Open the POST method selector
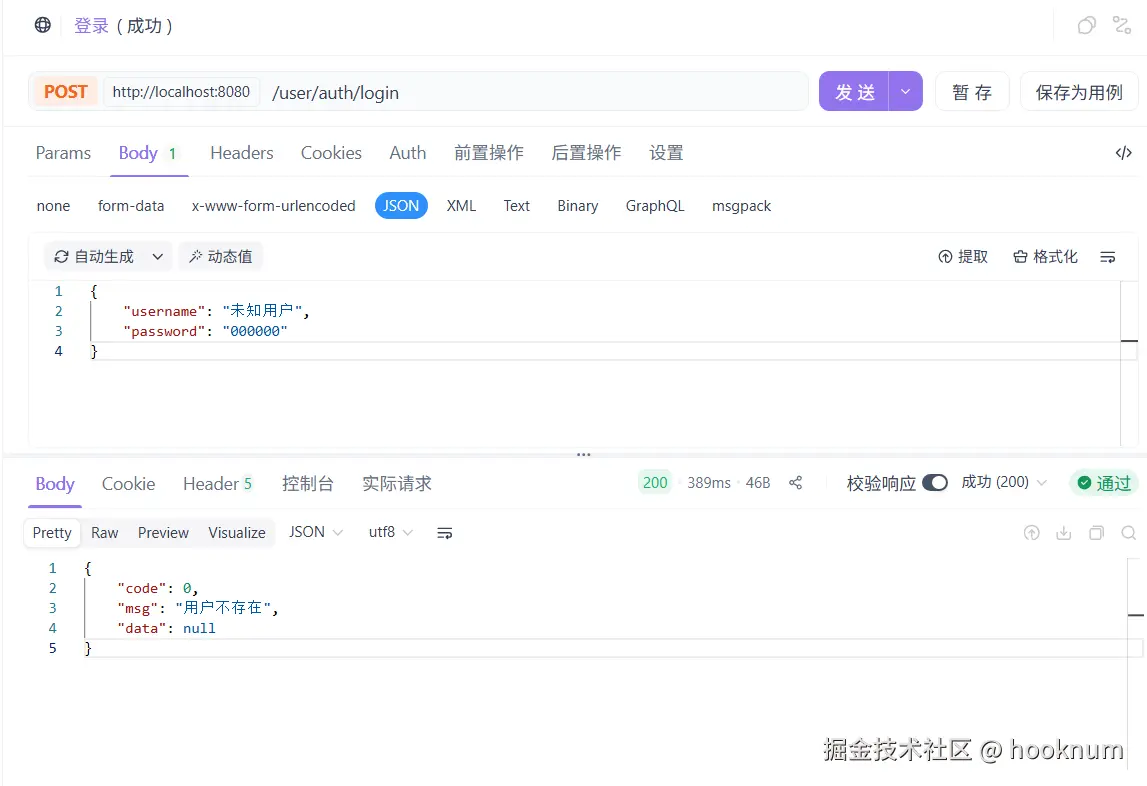Image resolution: width=1147 pixels, height=786 pixels. 65,92
